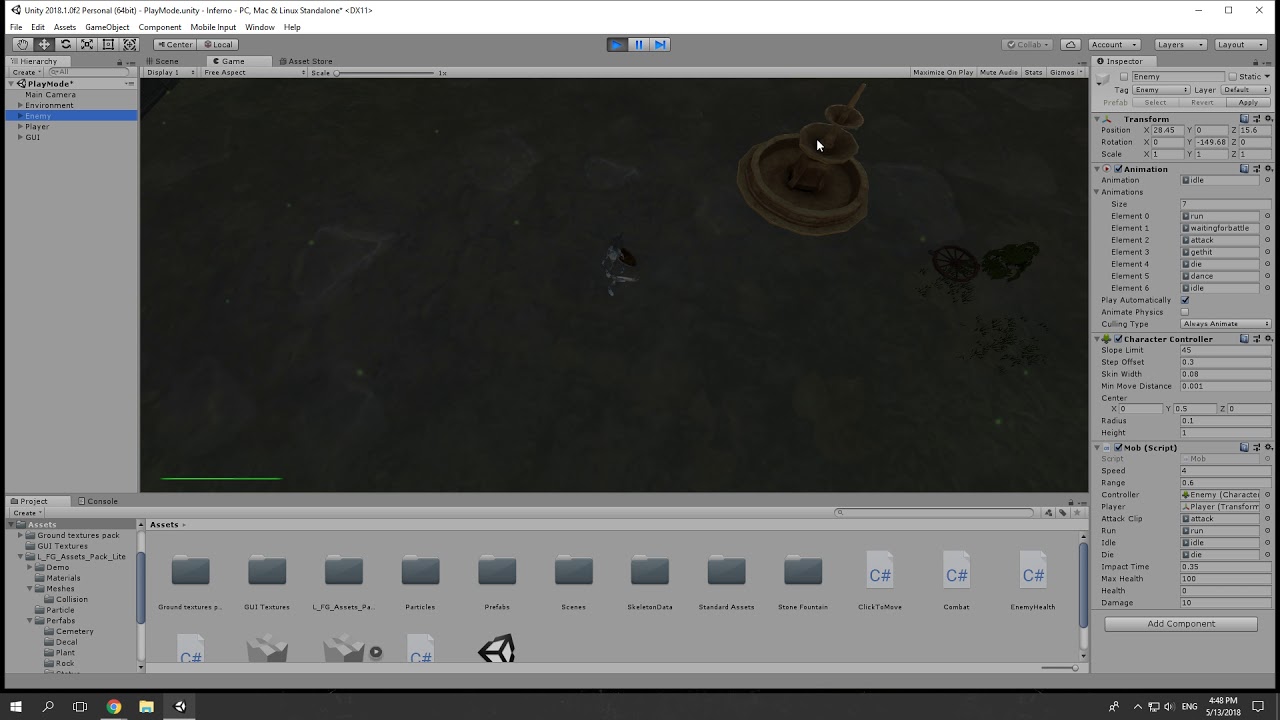The height and width of the screenshot is (720, 1280).
Task: Select the Move tool in toolbar
Action: (44, 44)
